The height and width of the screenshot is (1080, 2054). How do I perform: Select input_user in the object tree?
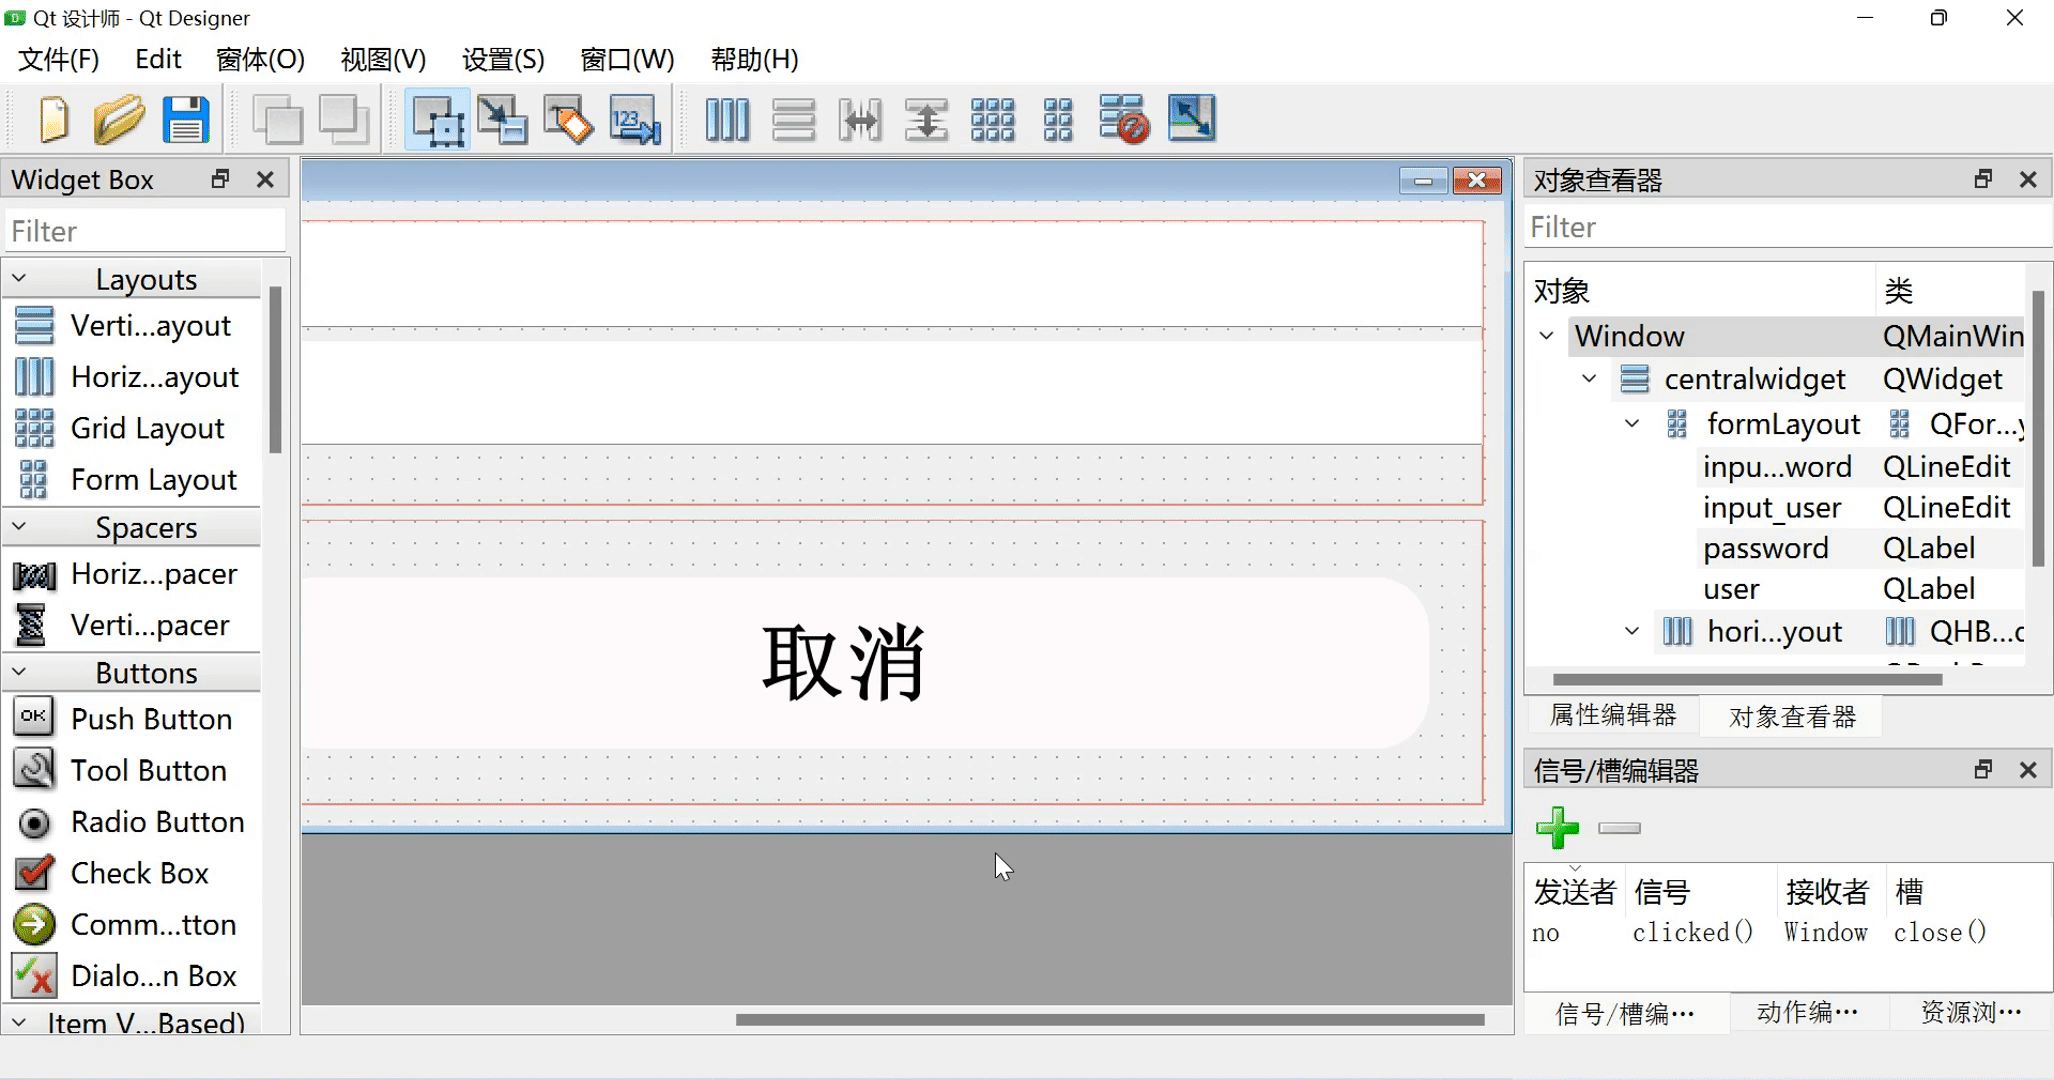(x=1771, y=508)
